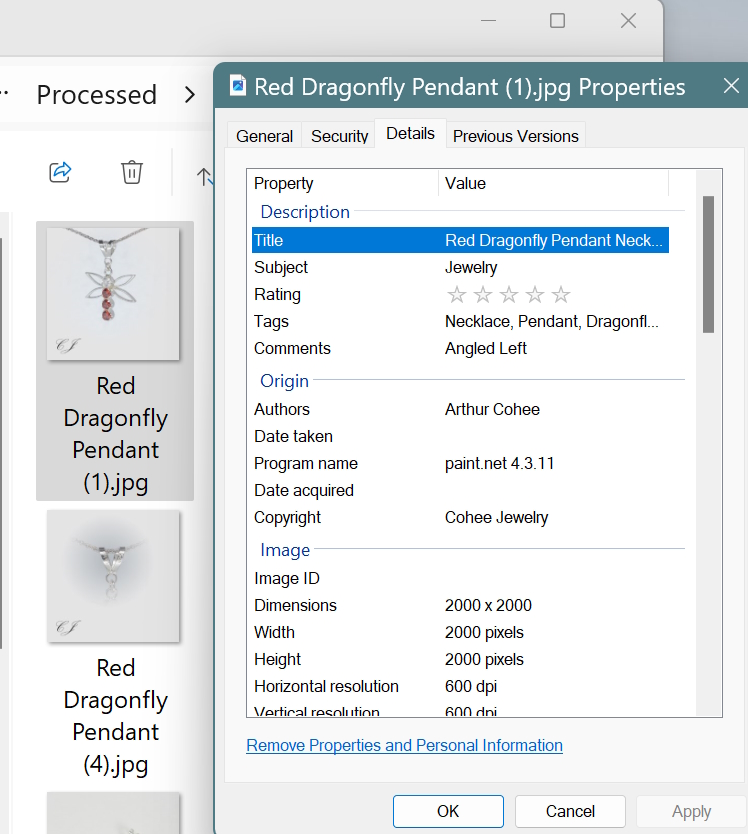Select Red Dragonfly Pendant (4).jpg thumbnail
The height and width of the screenshot is (834, 748).
pos(113,576)
